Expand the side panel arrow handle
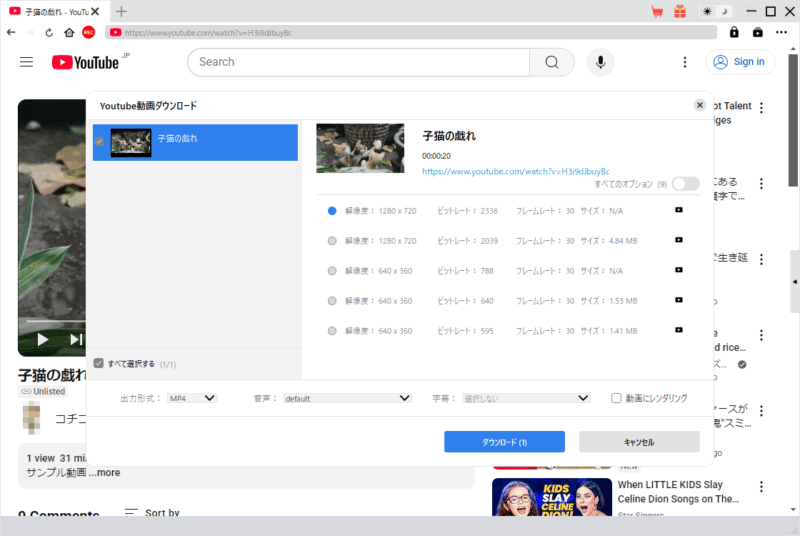 pos(794,282)
